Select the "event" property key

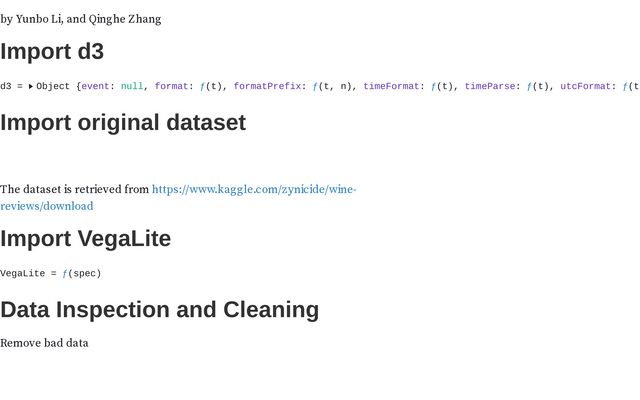point(95,87)
